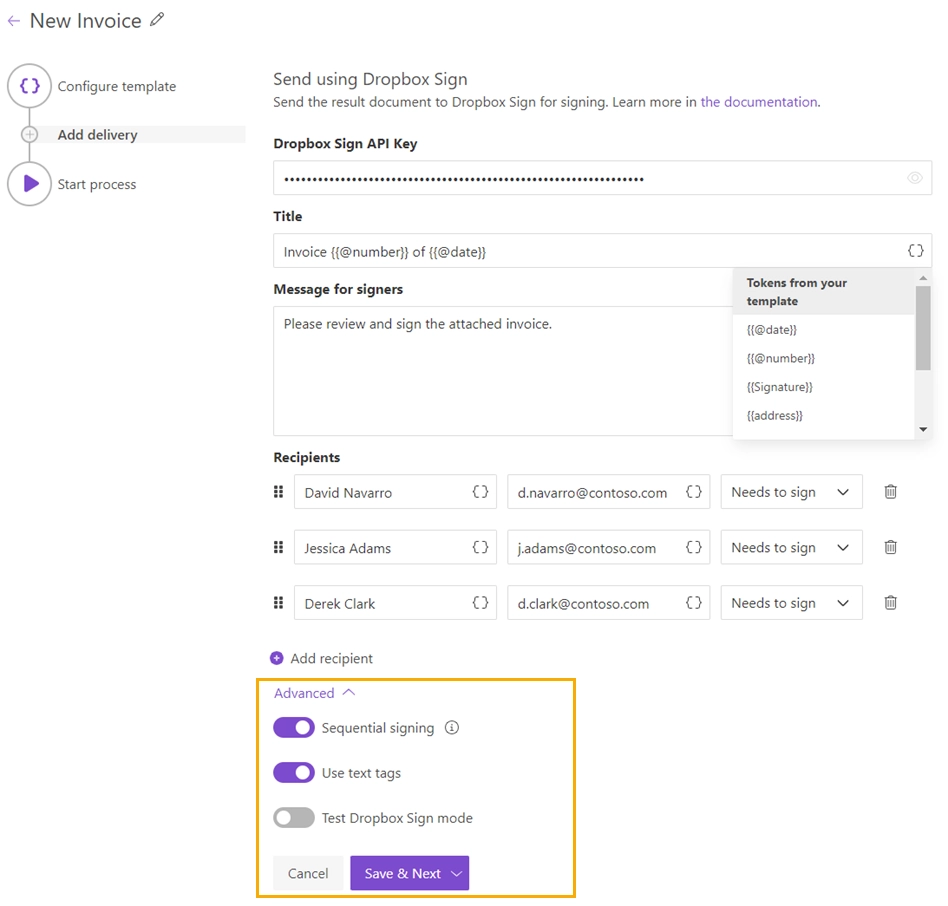Image resolution: width=948 pixels, height=906 pixels.
Task: Click the Jessica Adams name field
Action: (x=395, y=548)
